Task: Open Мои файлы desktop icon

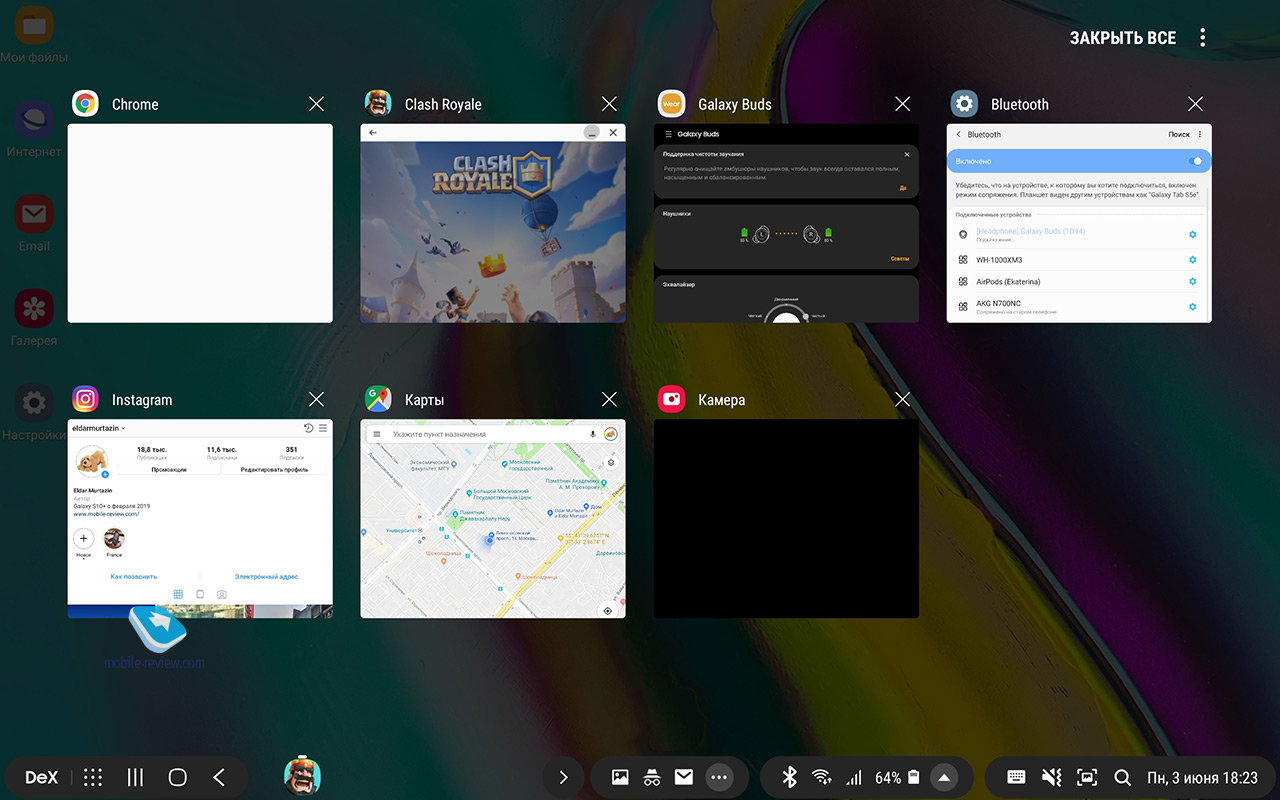Action: click(34, 35)
